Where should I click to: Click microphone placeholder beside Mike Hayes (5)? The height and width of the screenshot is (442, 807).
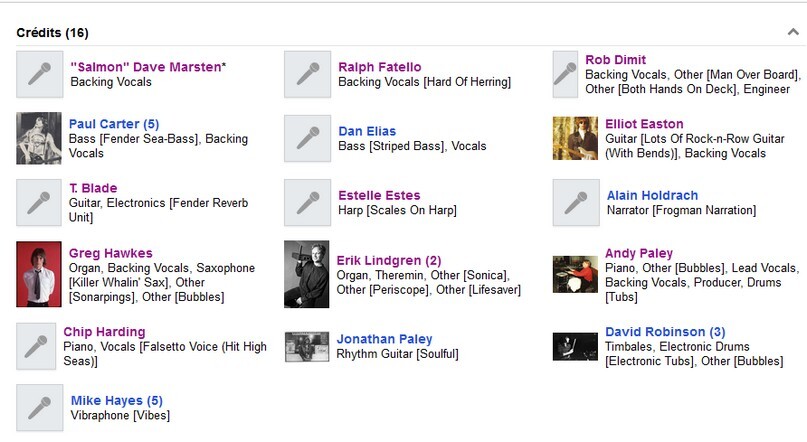click(40, 408)
